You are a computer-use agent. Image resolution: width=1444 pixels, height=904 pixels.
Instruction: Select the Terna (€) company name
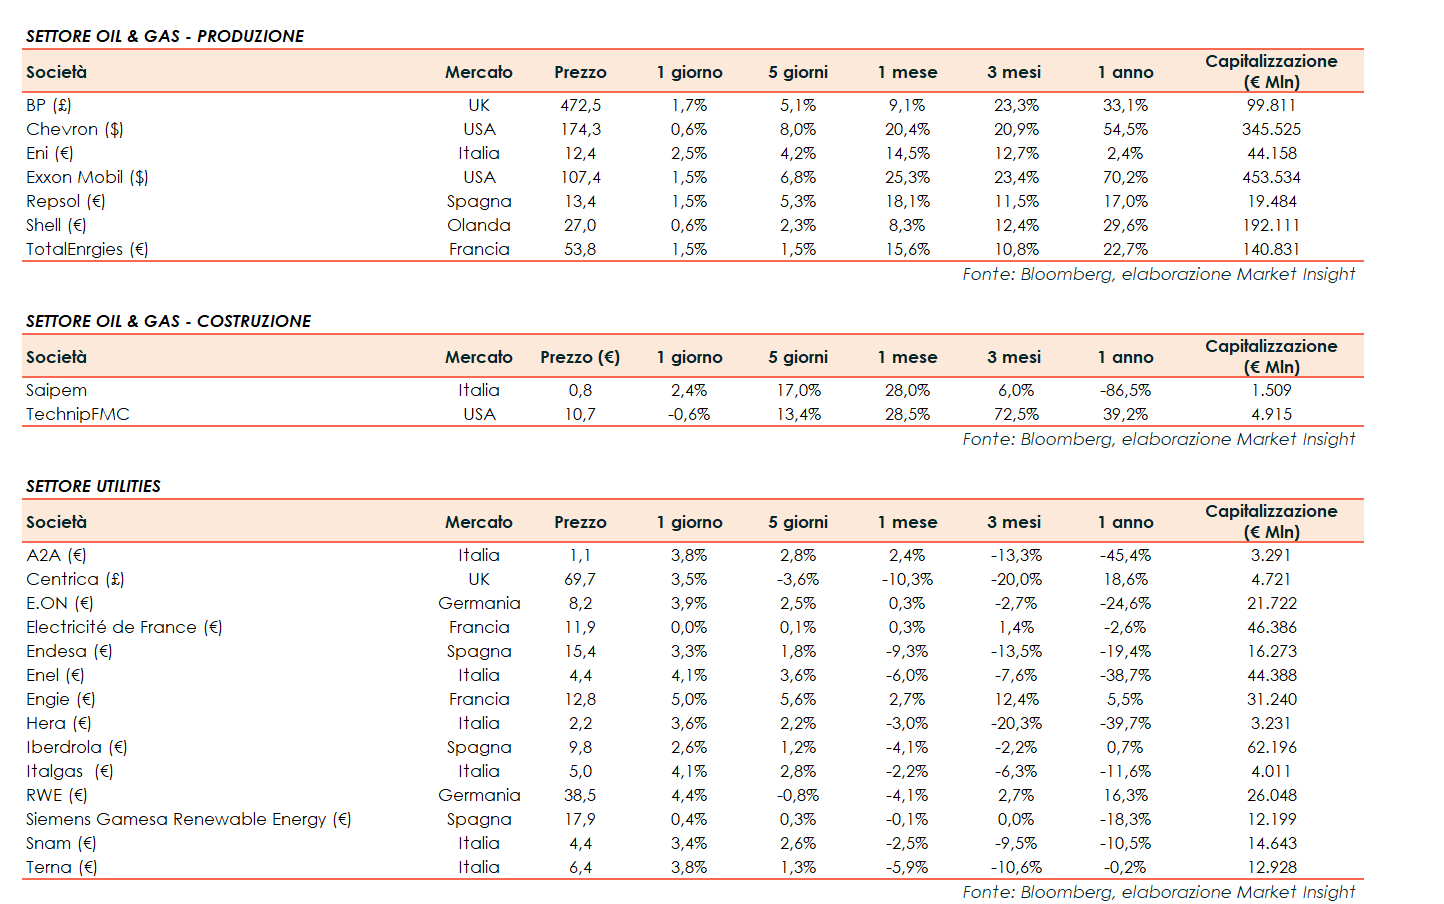click(x=61, y=867)
